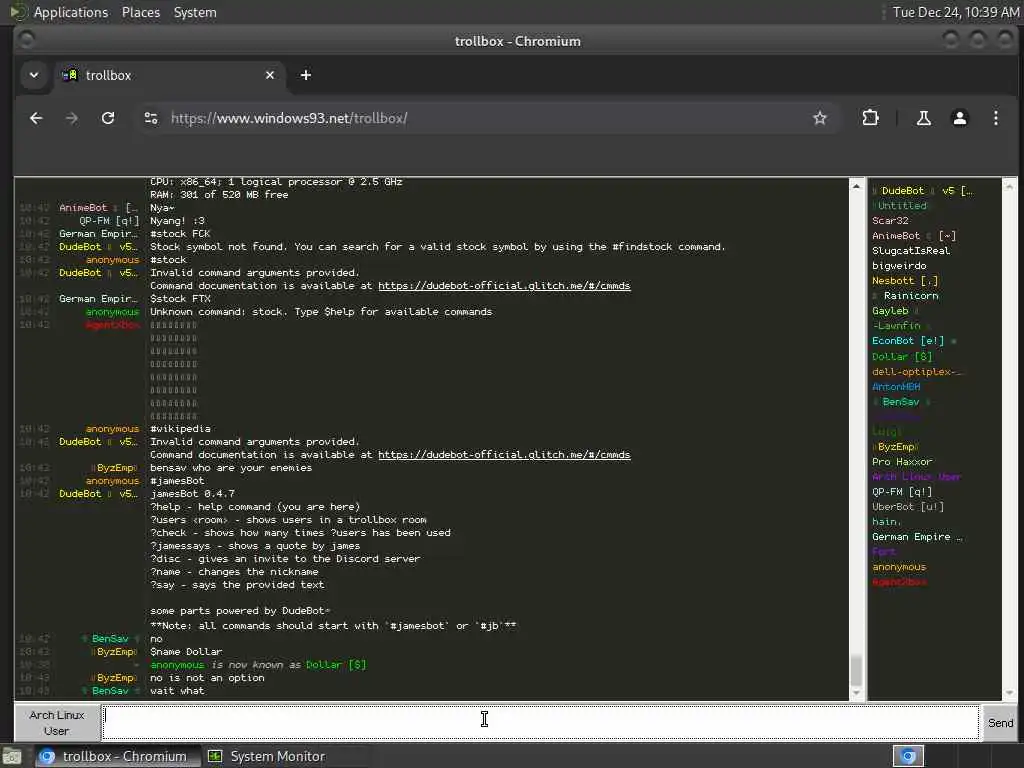The width and height of the screenshot is (1024, 768).
Task: Click the Arch Linux User nickname button
Action: click(x=57, y=723)
